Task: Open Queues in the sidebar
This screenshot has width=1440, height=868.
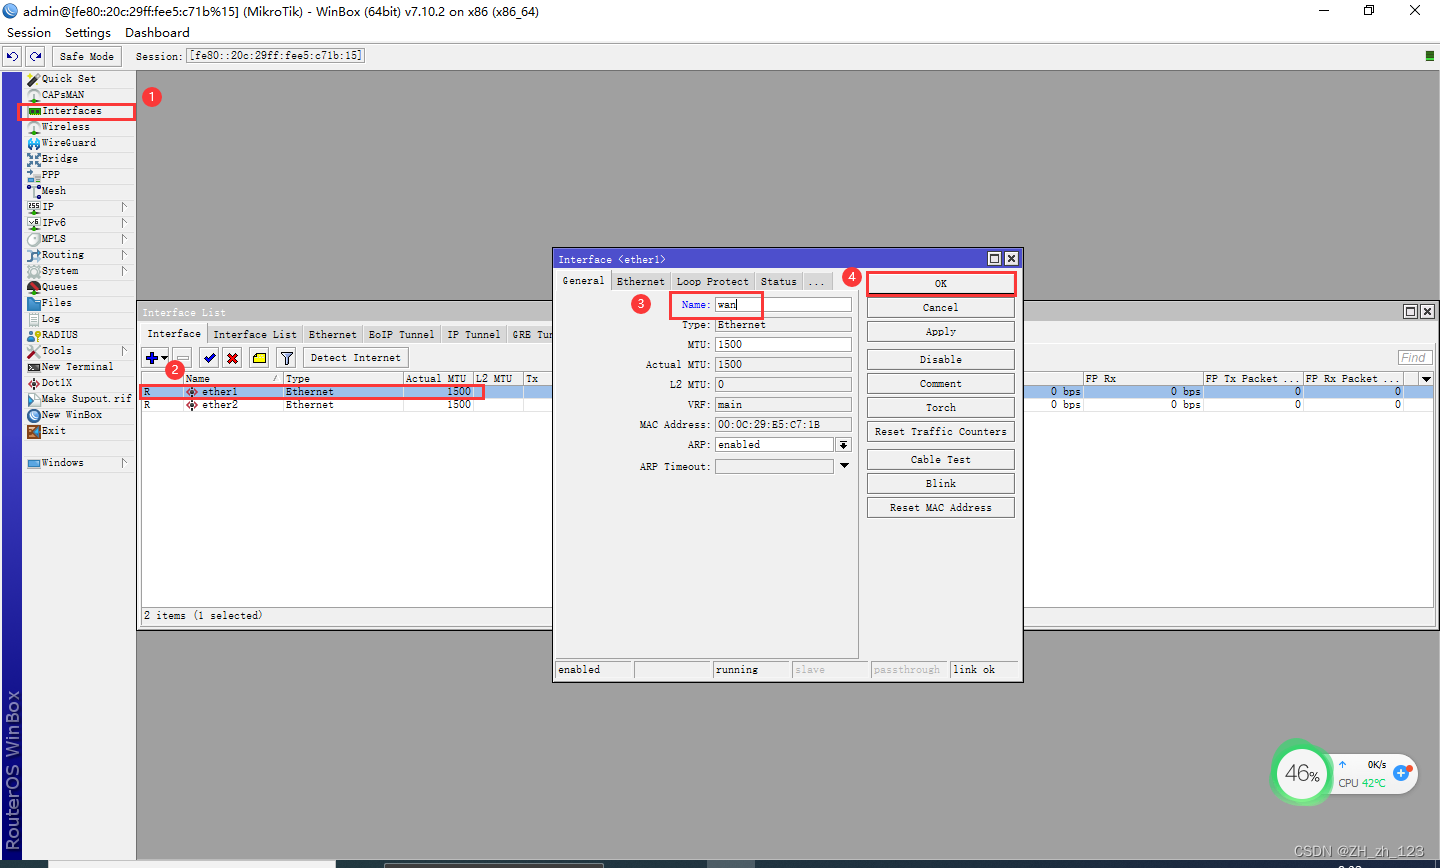Action: tap(59, 287)
